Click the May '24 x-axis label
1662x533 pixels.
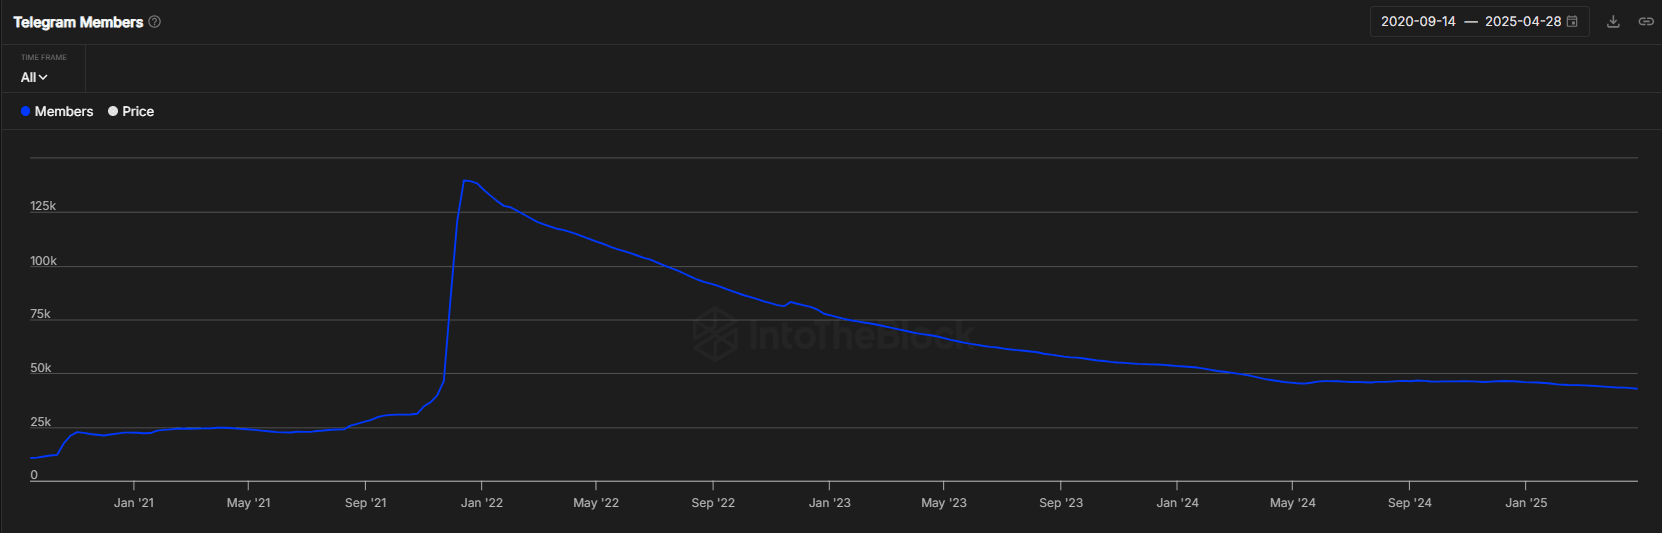click(x=1292, y=503)
